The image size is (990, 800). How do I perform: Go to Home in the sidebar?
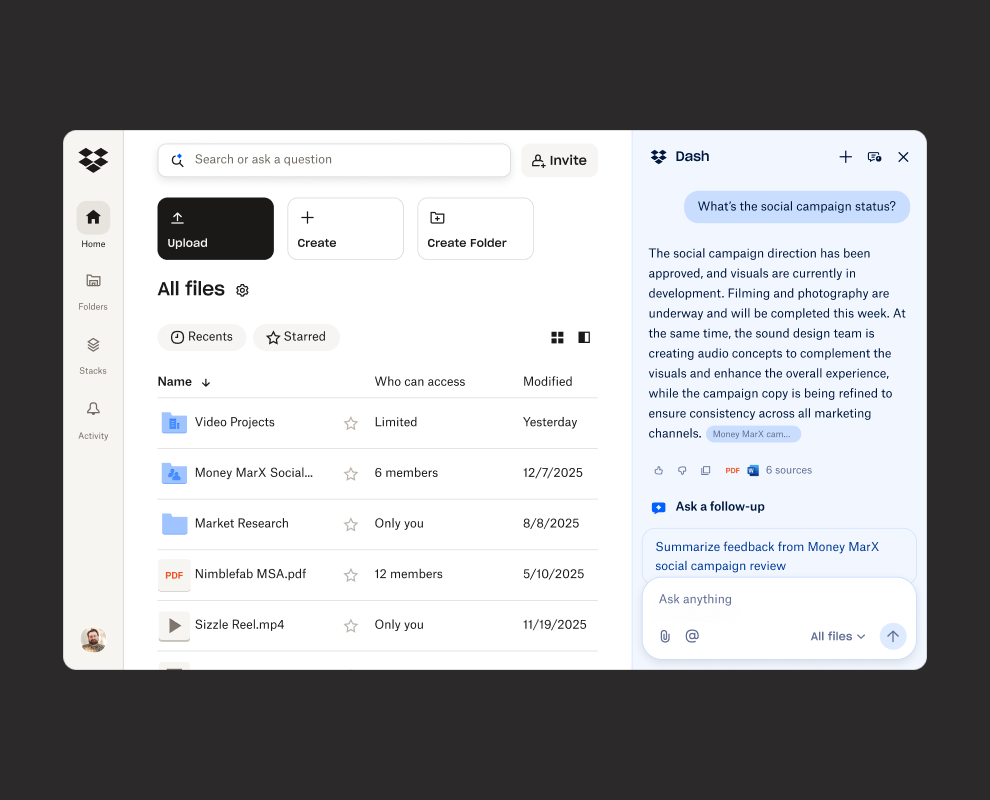(93, 225)
